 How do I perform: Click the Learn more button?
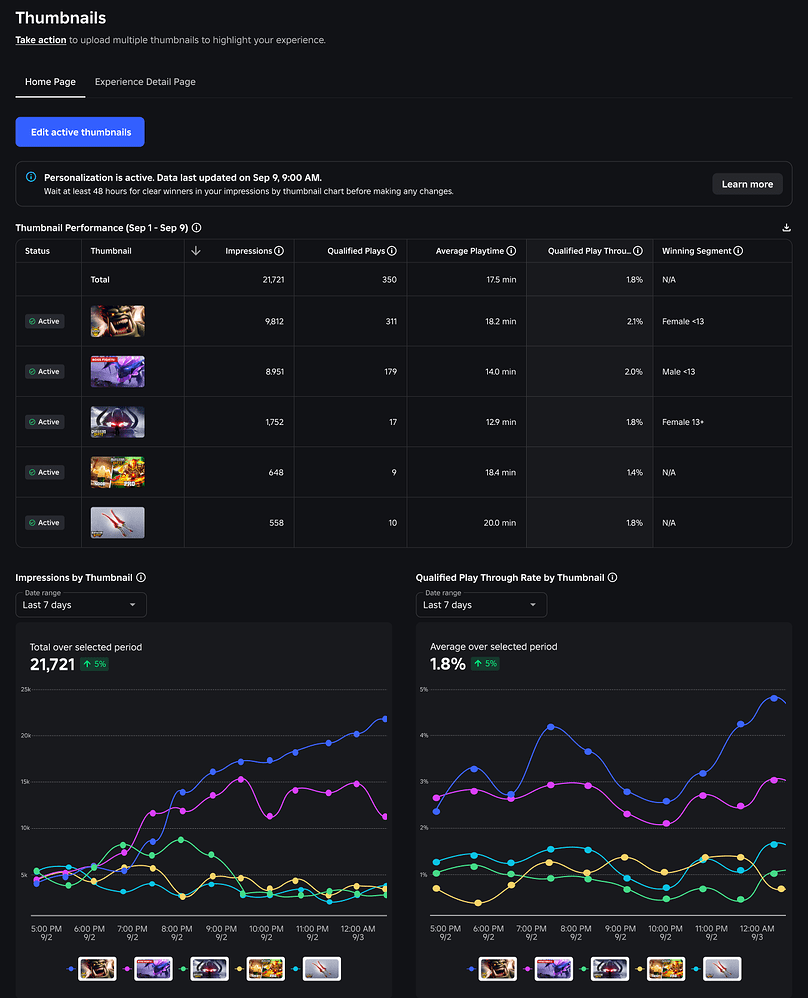tap(747, 184)
